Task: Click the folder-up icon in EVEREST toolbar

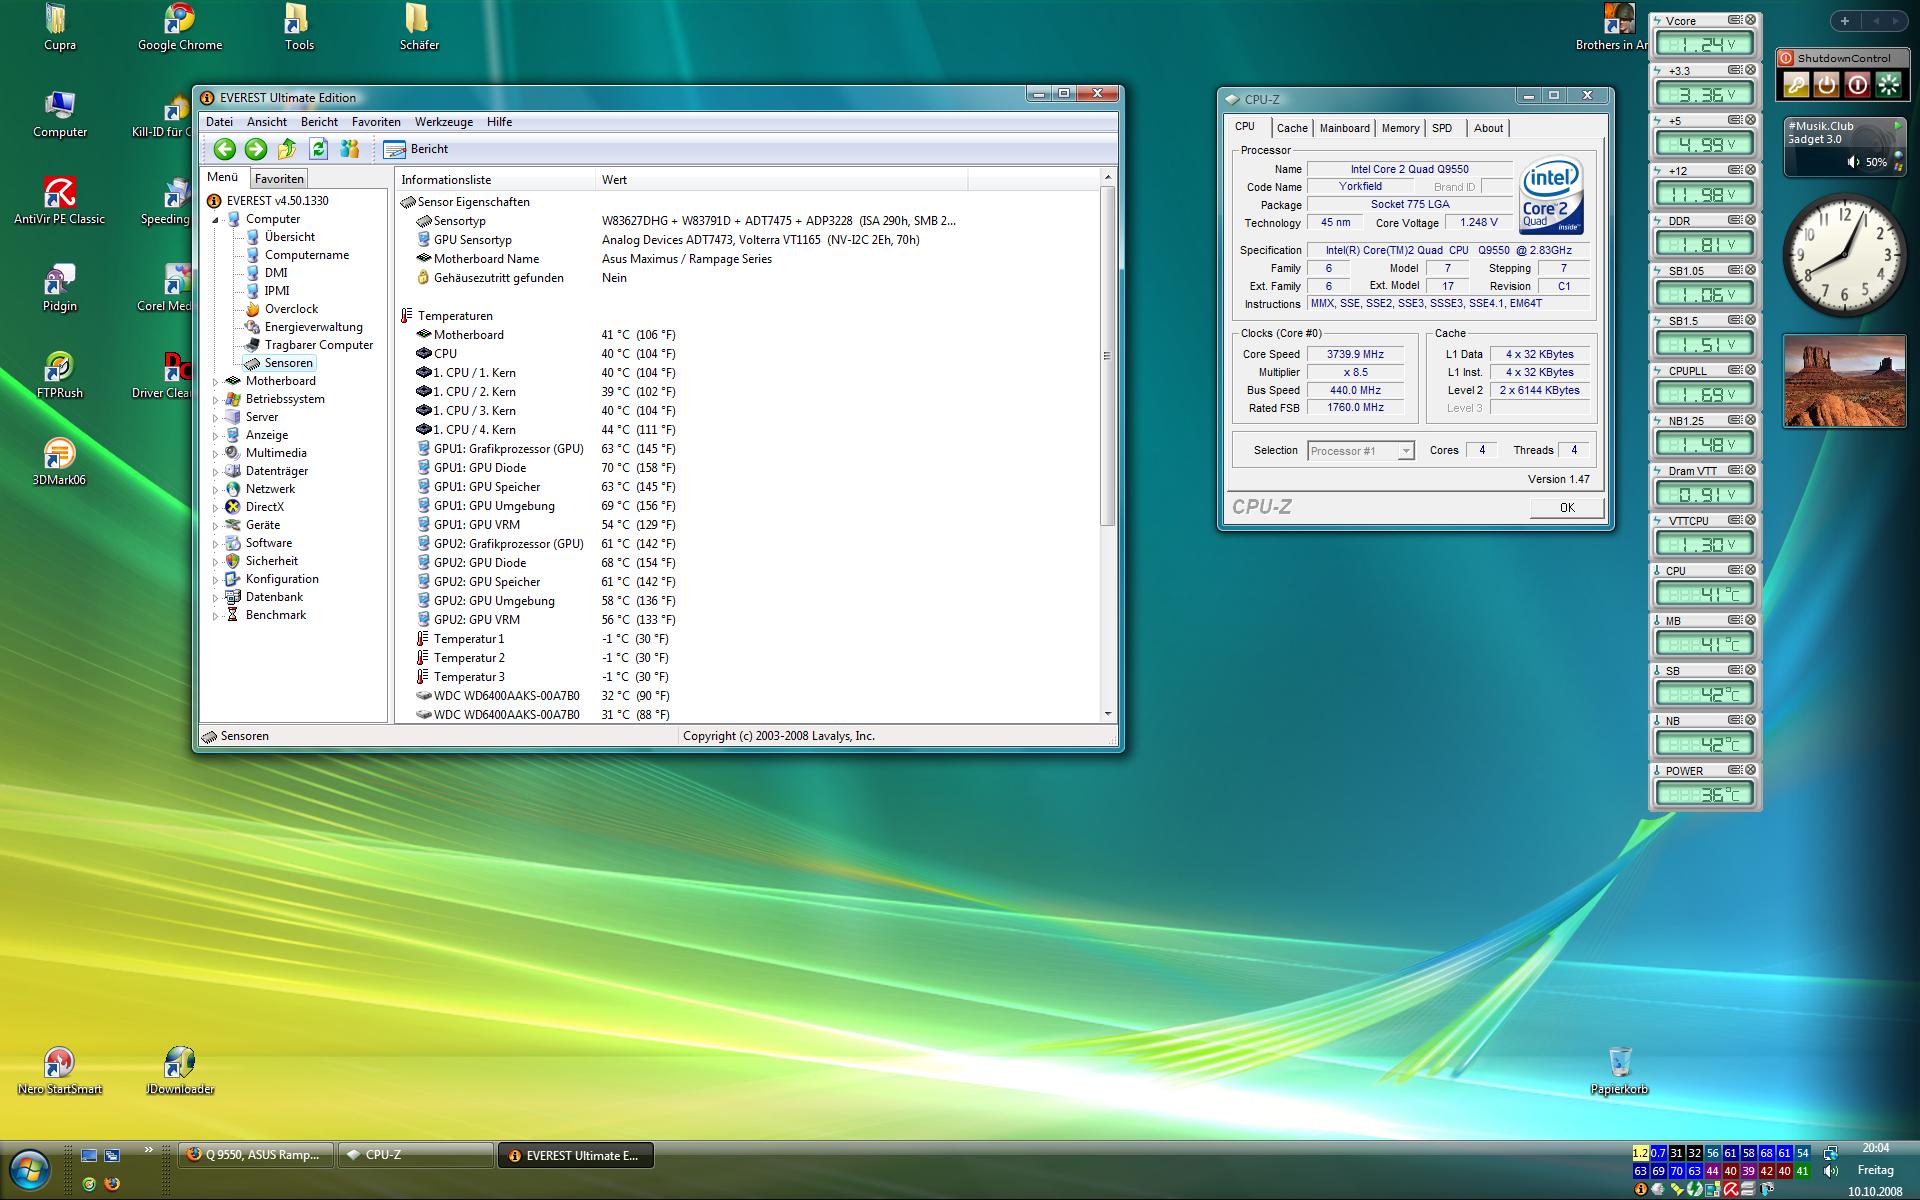Action: pos(287,149)
